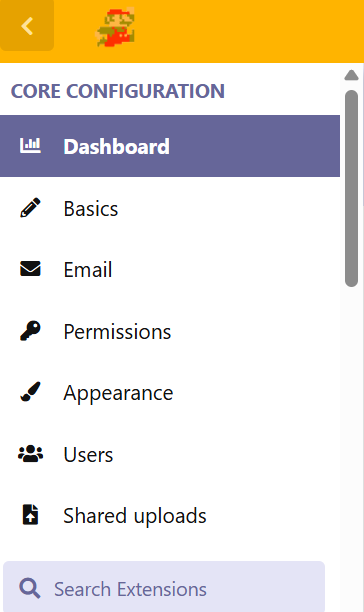Open the Dashboard page
The image size is (364, 612).
pos(170,146)
